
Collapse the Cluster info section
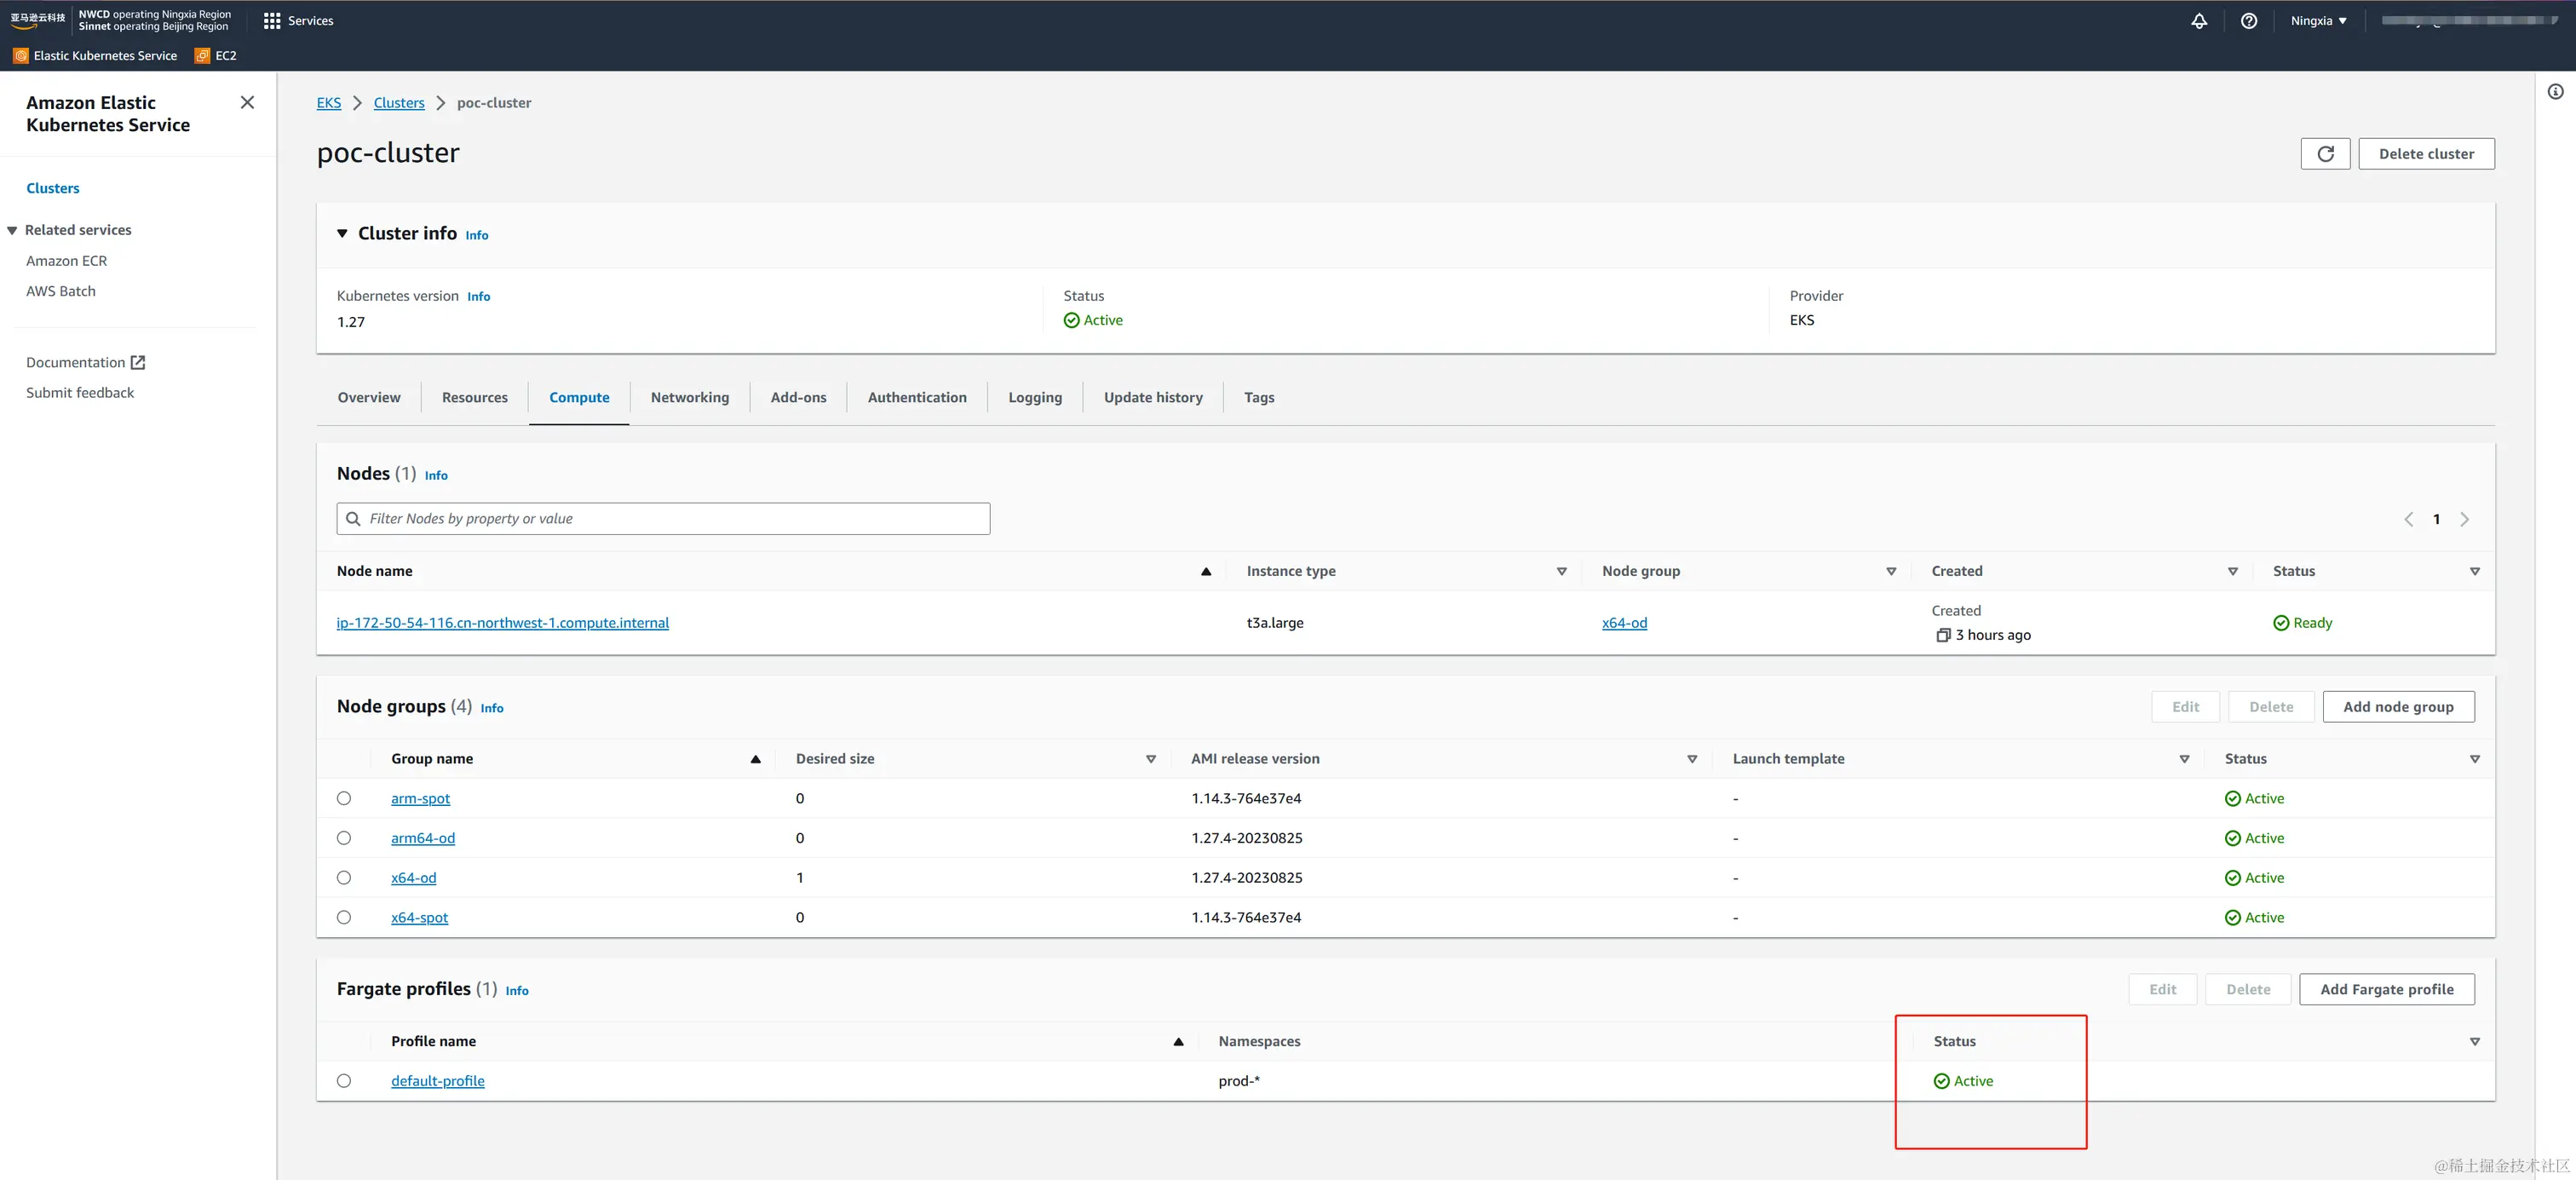coord(342,233)
